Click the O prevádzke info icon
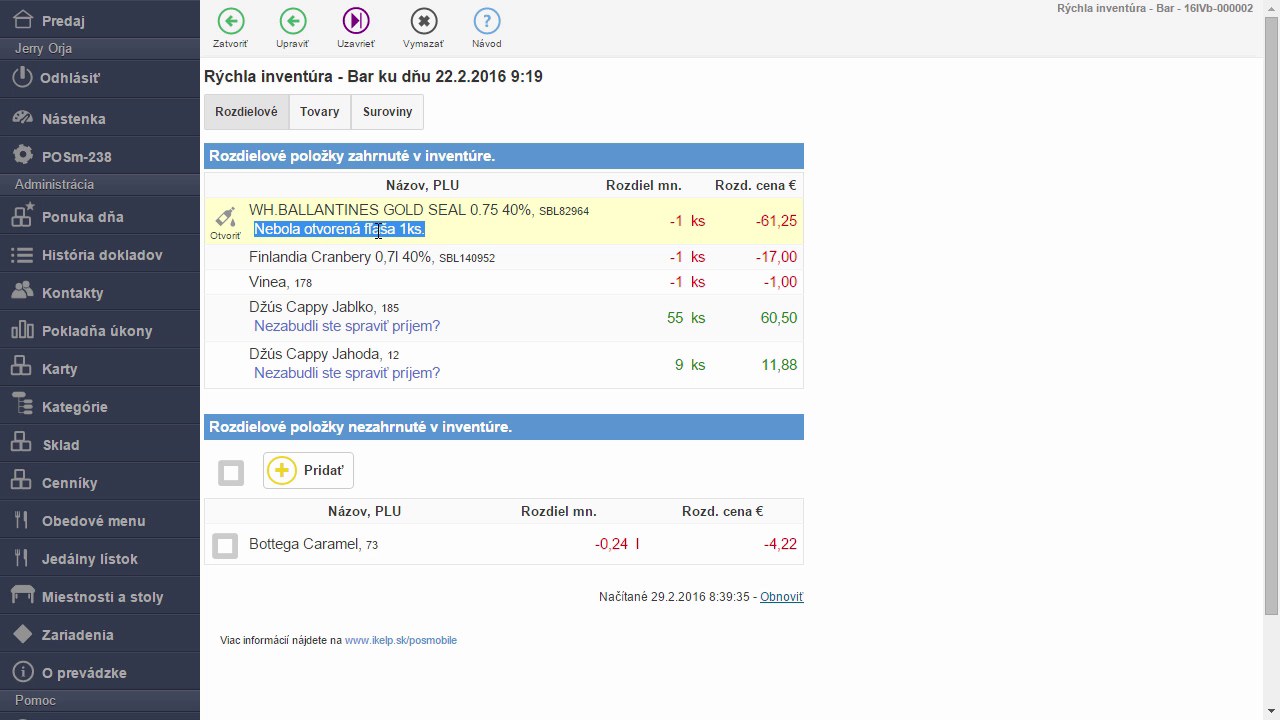Image resolution: width=1280 pixels, height=720 pixels. click(22, 672)
